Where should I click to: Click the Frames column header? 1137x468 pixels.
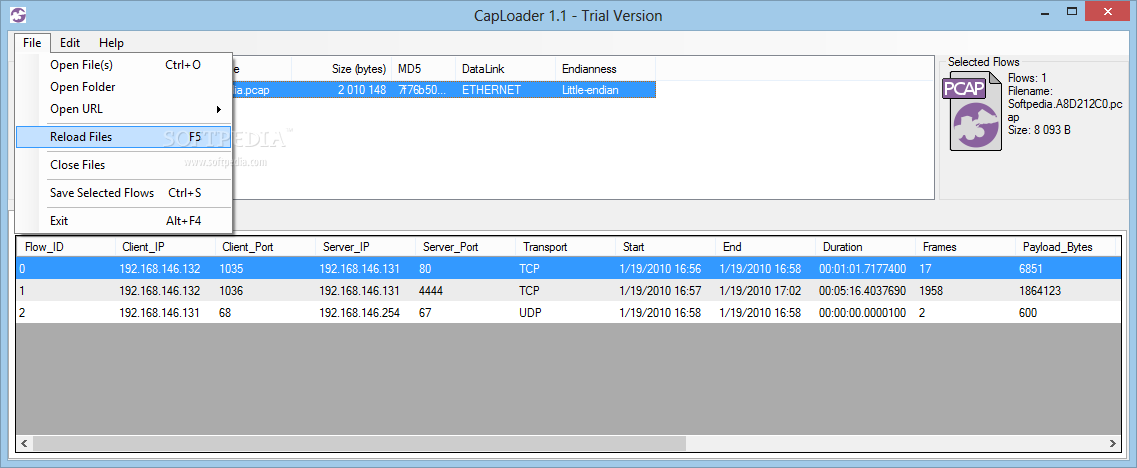tap(966, 247)
